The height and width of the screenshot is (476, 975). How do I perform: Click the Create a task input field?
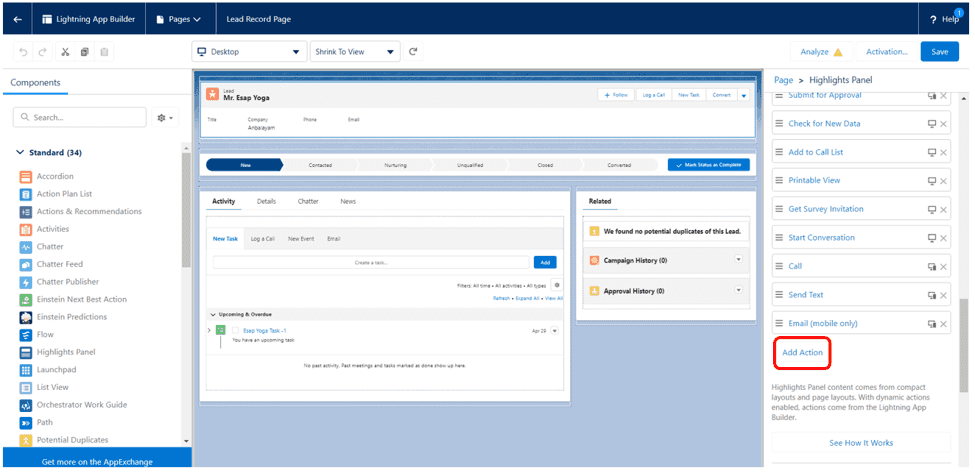tap(371, 262)
